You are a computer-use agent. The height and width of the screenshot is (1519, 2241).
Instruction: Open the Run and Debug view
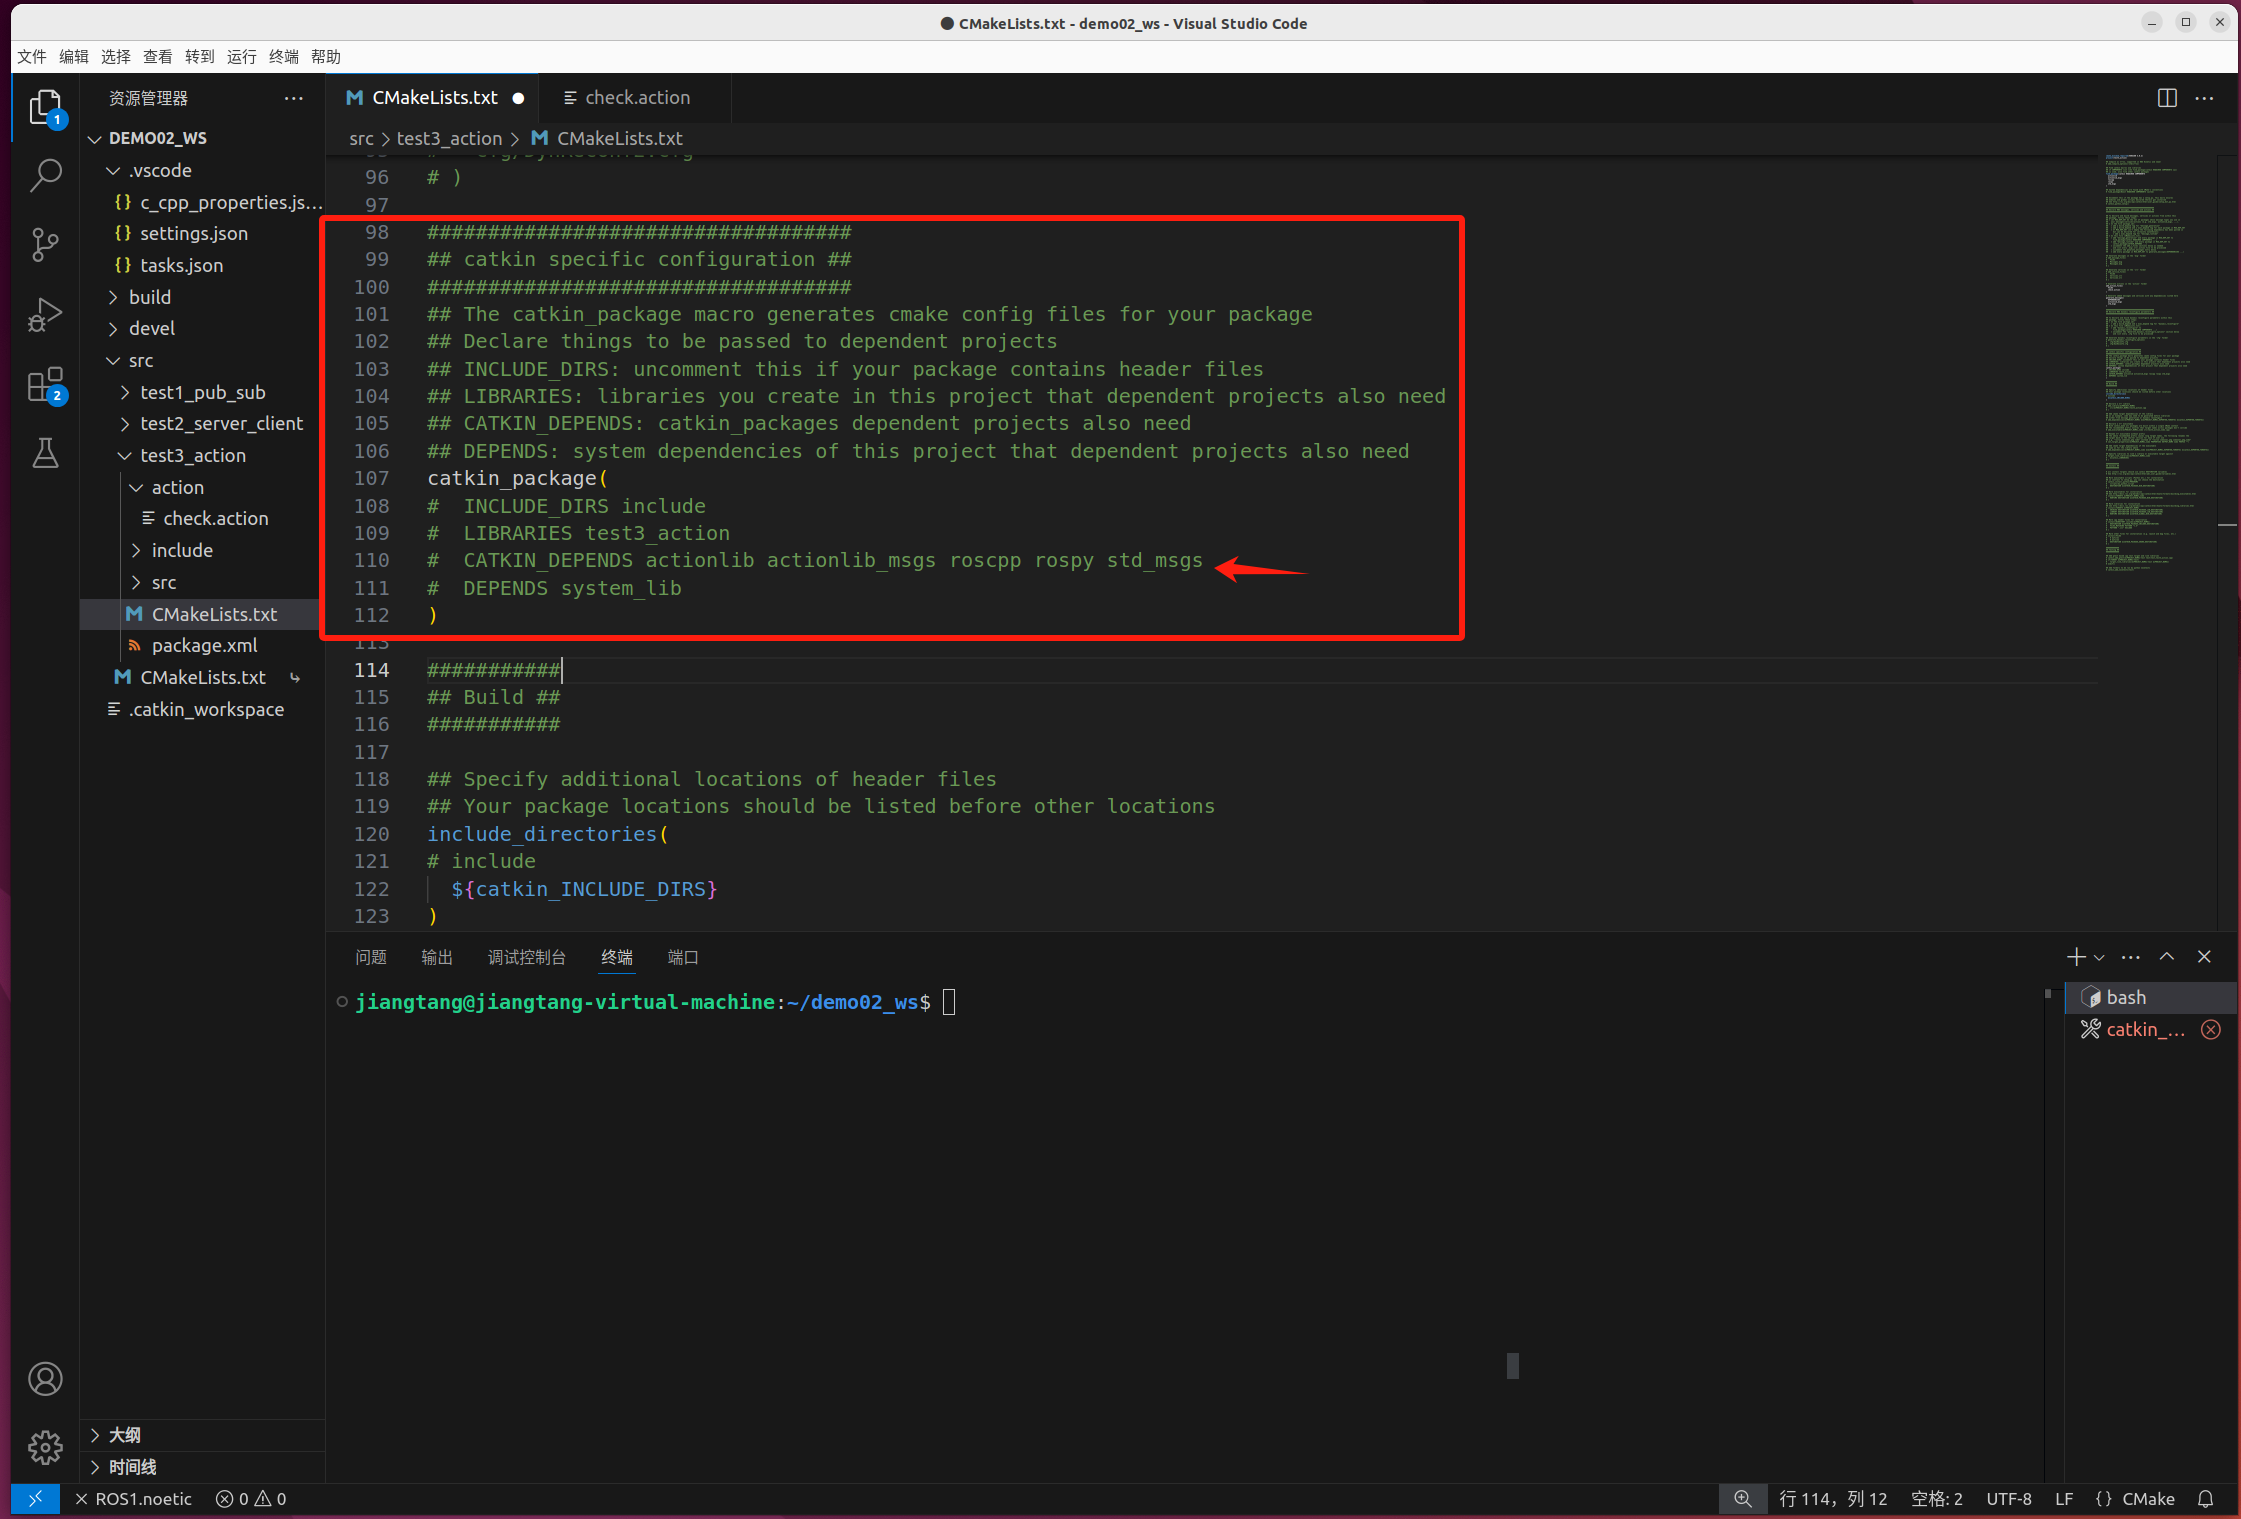[45, 314]
